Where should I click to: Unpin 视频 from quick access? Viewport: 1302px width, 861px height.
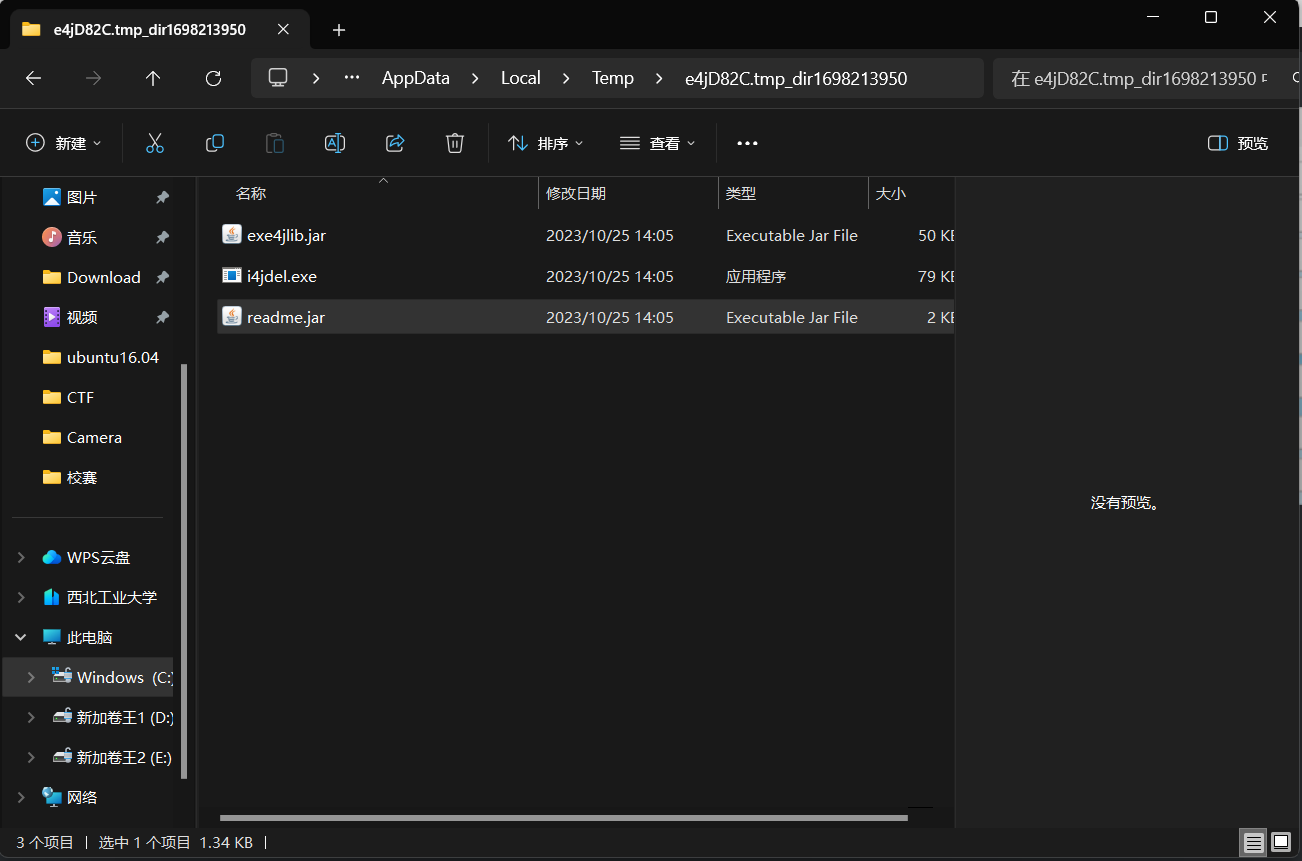point(162,318)
